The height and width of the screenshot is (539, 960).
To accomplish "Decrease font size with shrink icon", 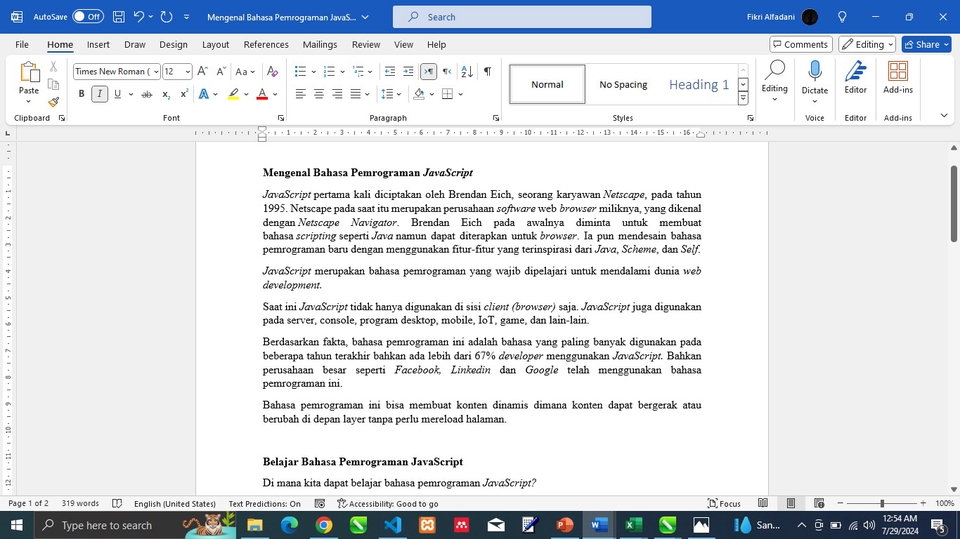I will (x=221, y=71).
